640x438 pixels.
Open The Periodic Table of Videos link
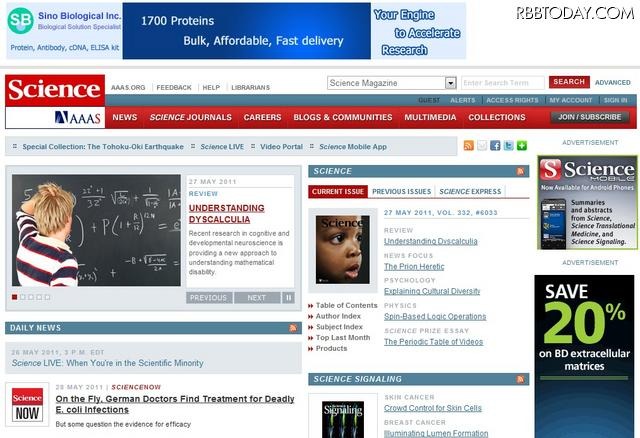click(x=433, y=342)
